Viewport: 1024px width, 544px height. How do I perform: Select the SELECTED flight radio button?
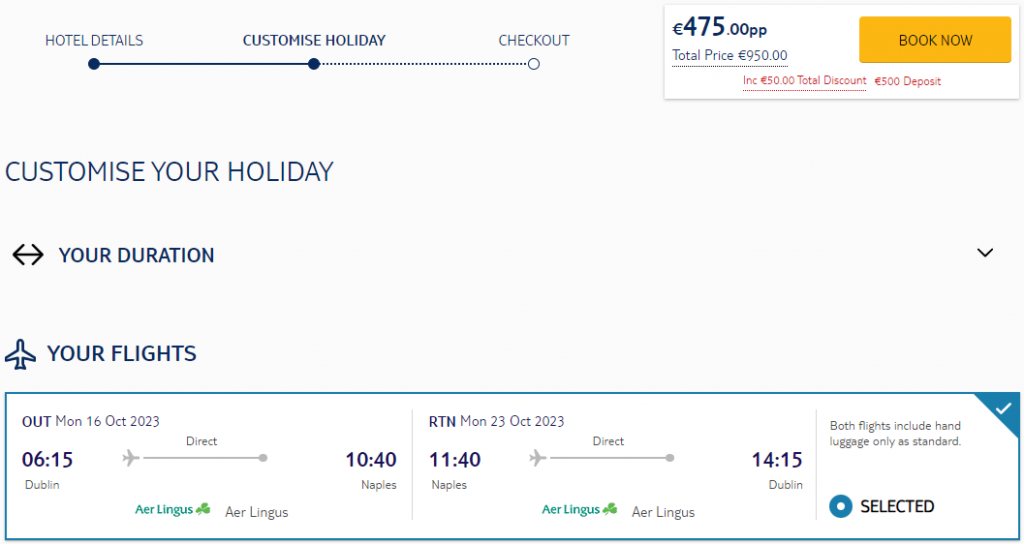840,506
